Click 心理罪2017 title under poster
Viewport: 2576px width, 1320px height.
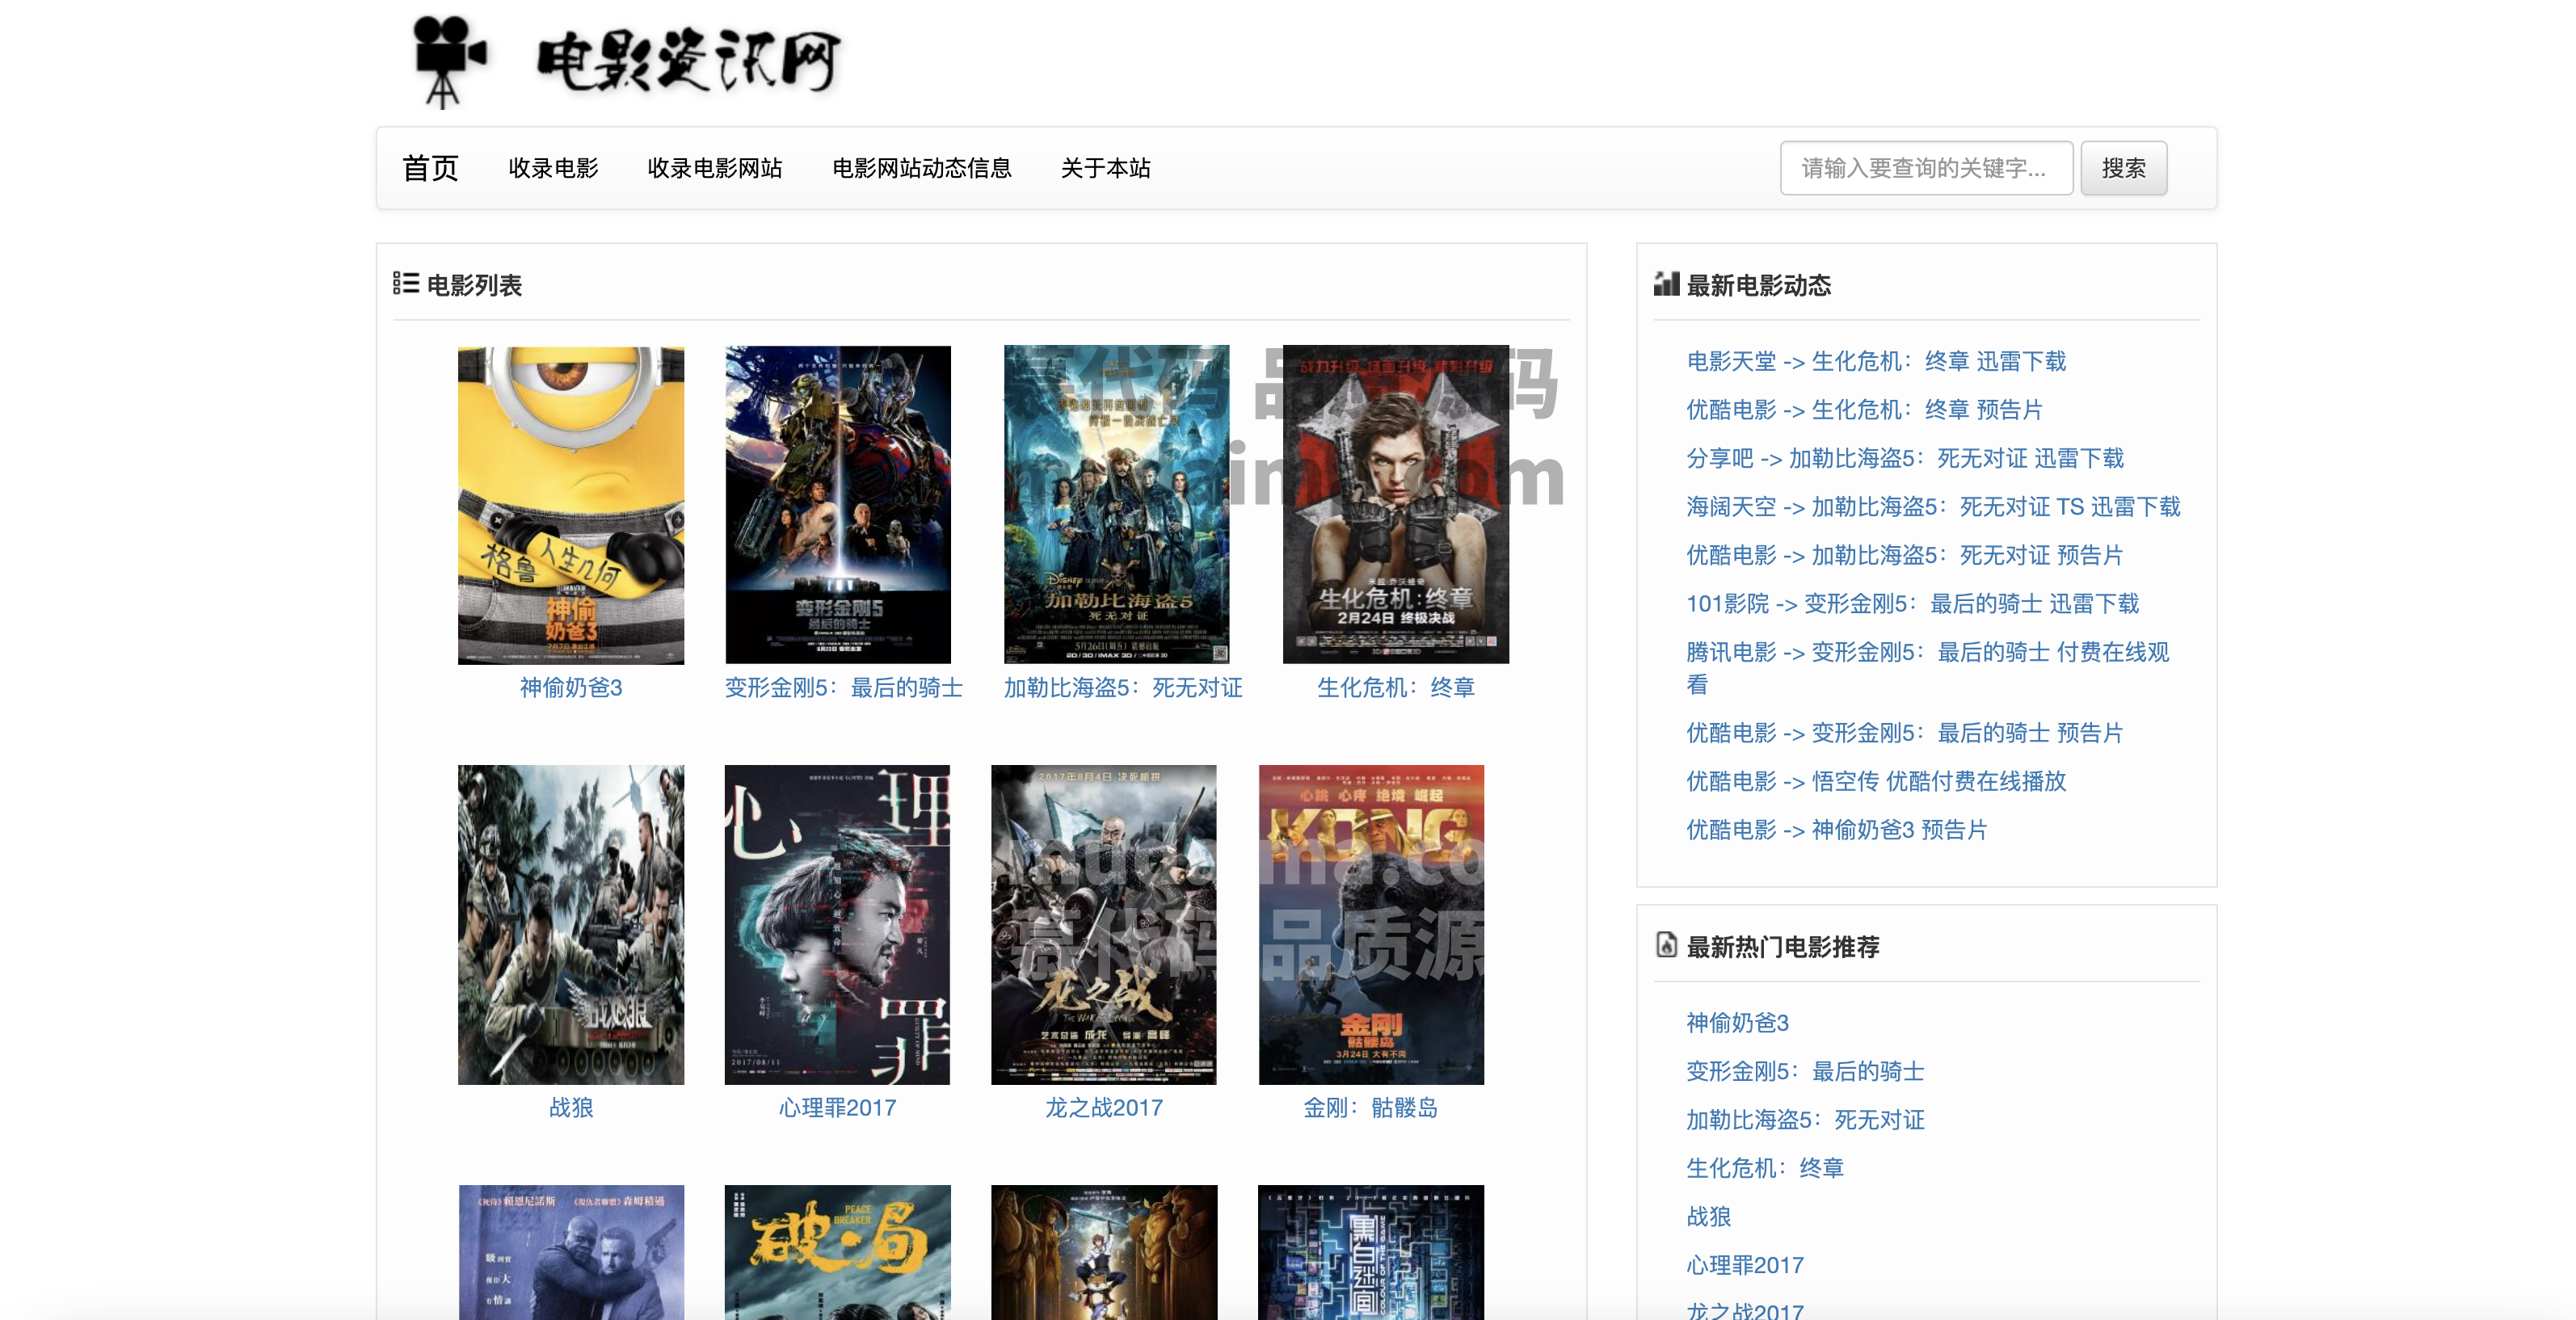click(838, 1108)
